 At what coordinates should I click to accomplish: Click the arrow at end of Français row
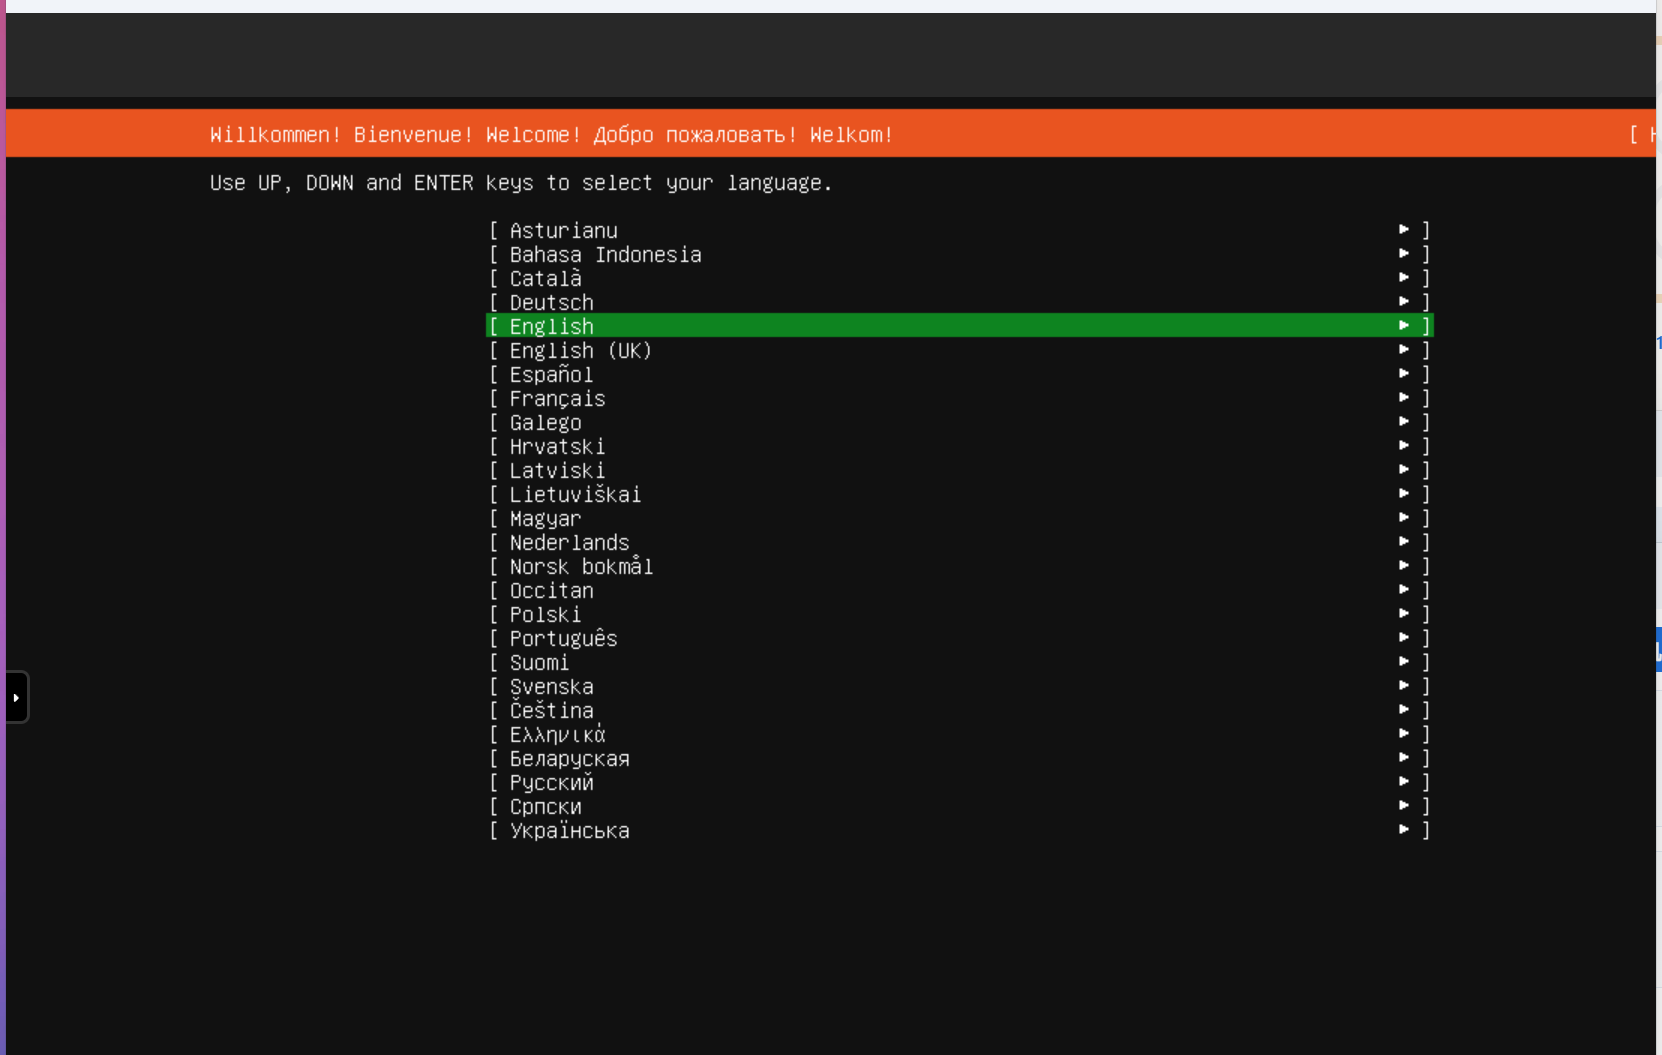(1404, 397)
